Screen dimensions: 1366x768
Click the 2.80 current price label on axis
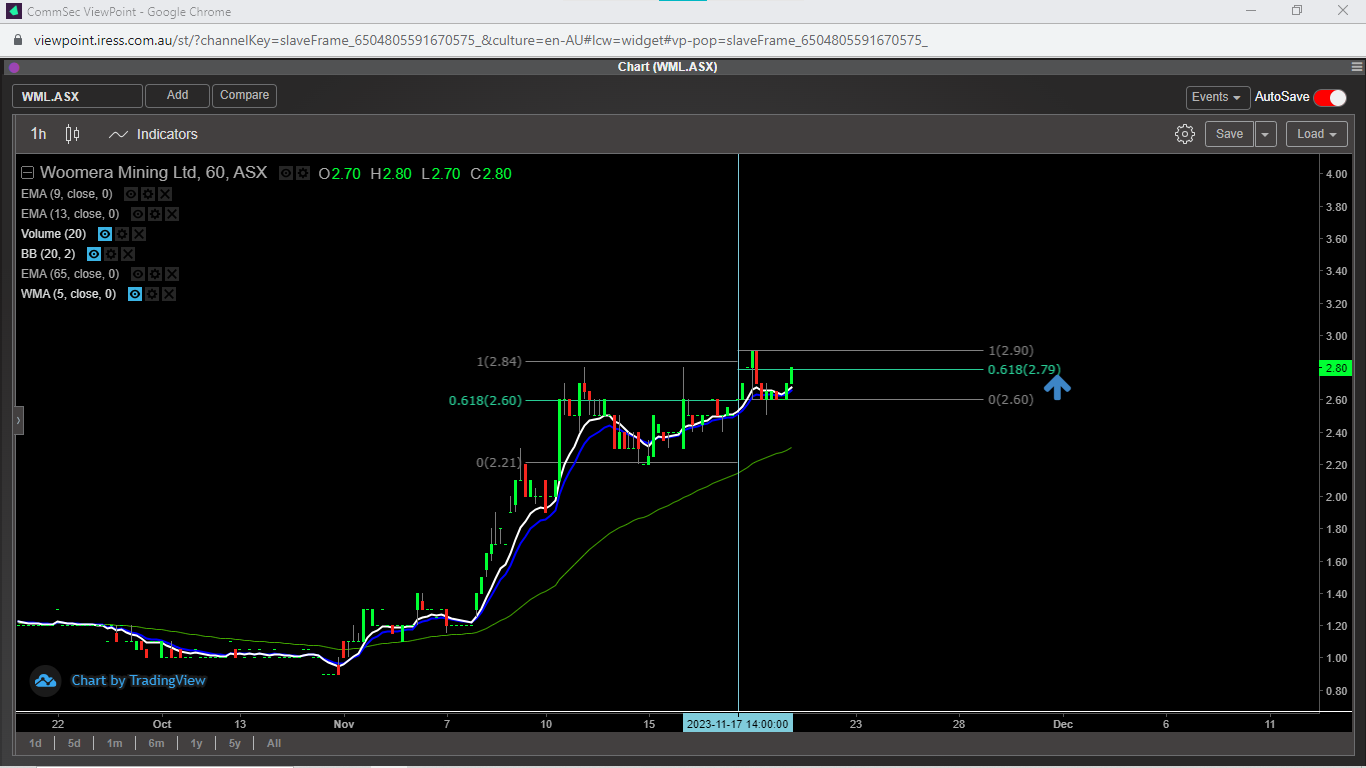1335,368
